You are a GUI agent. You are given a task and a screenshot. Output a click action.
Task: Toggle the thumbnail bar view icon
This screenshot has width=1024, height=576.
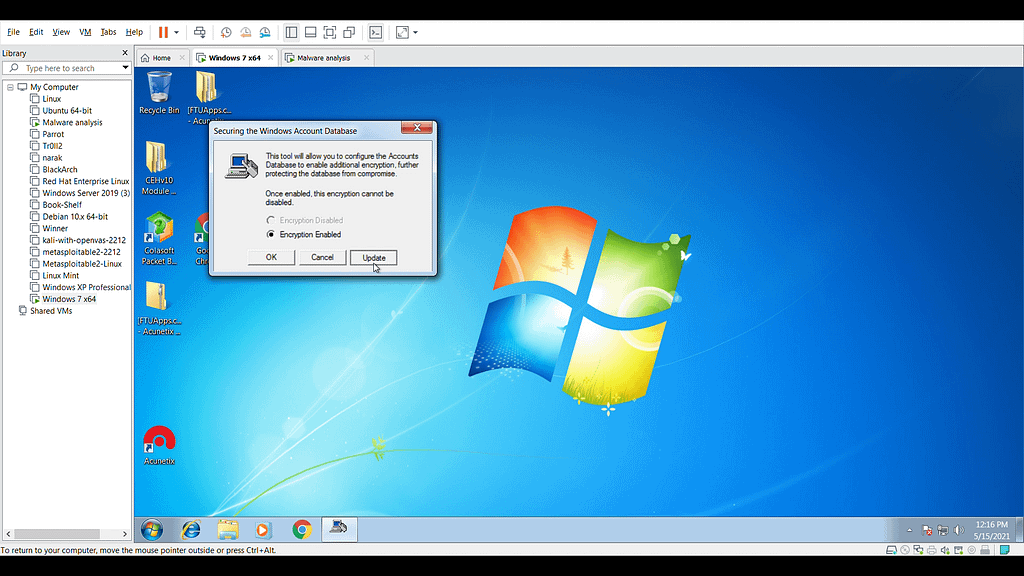tap(311, 32)
